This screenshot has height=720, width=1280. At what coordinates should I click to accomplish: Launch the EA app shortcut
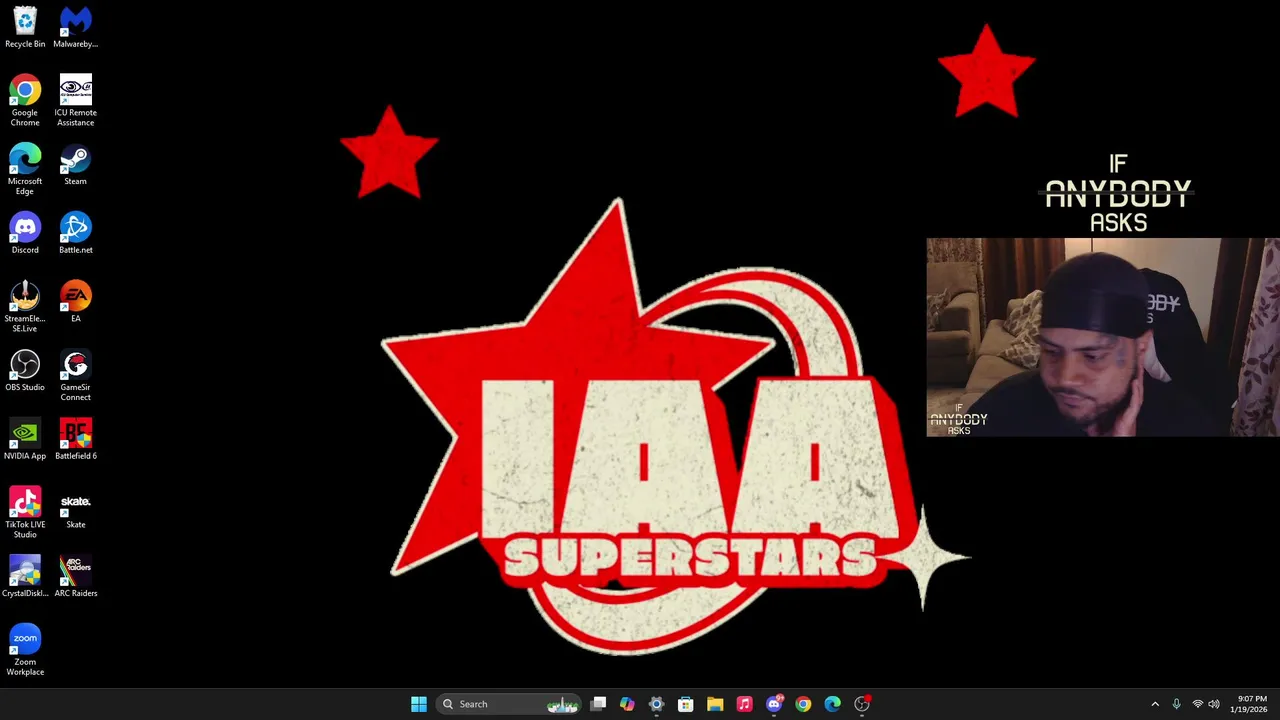pos(75,302)
